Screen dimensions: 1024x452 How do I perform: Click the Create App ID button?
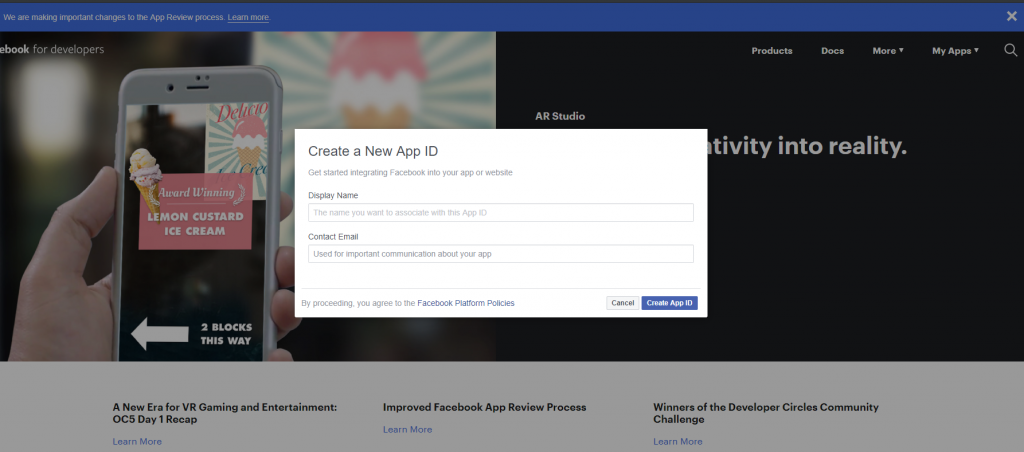669,303
